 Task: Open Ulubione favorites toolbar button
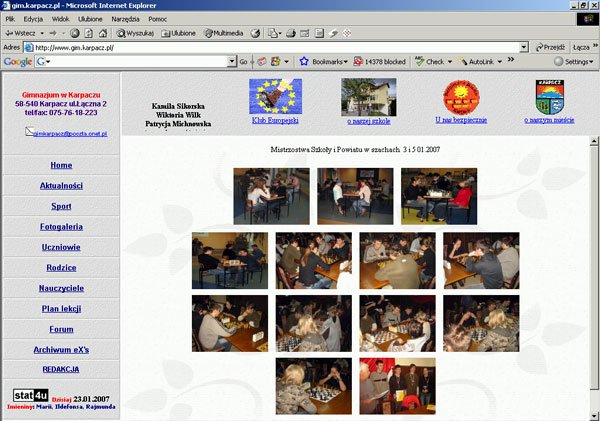click(x=178, y=33)
